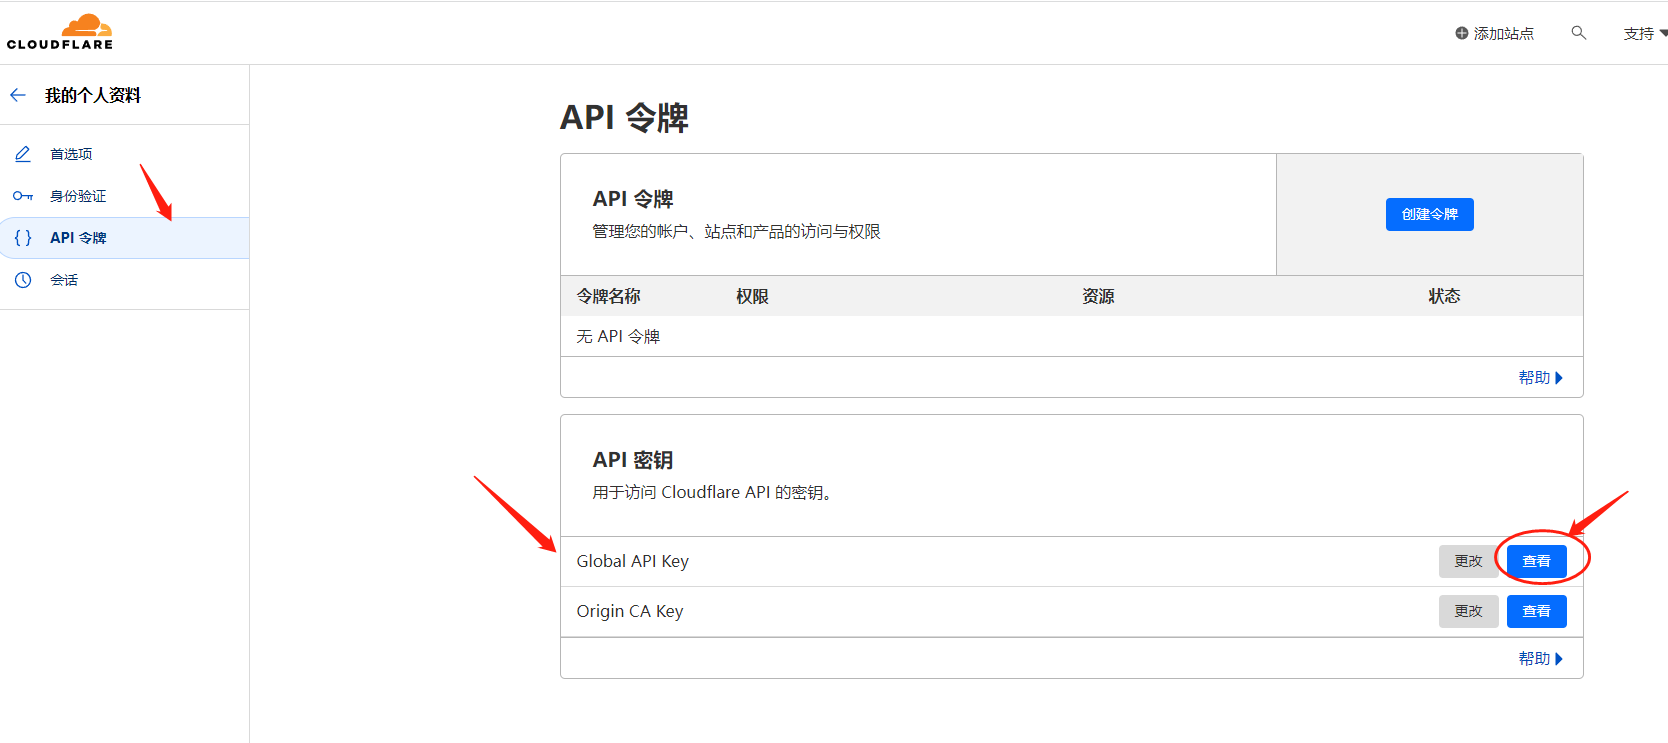Click the 权限 column header
This screenshot has height=743, width=1668.
coord(752,296)
